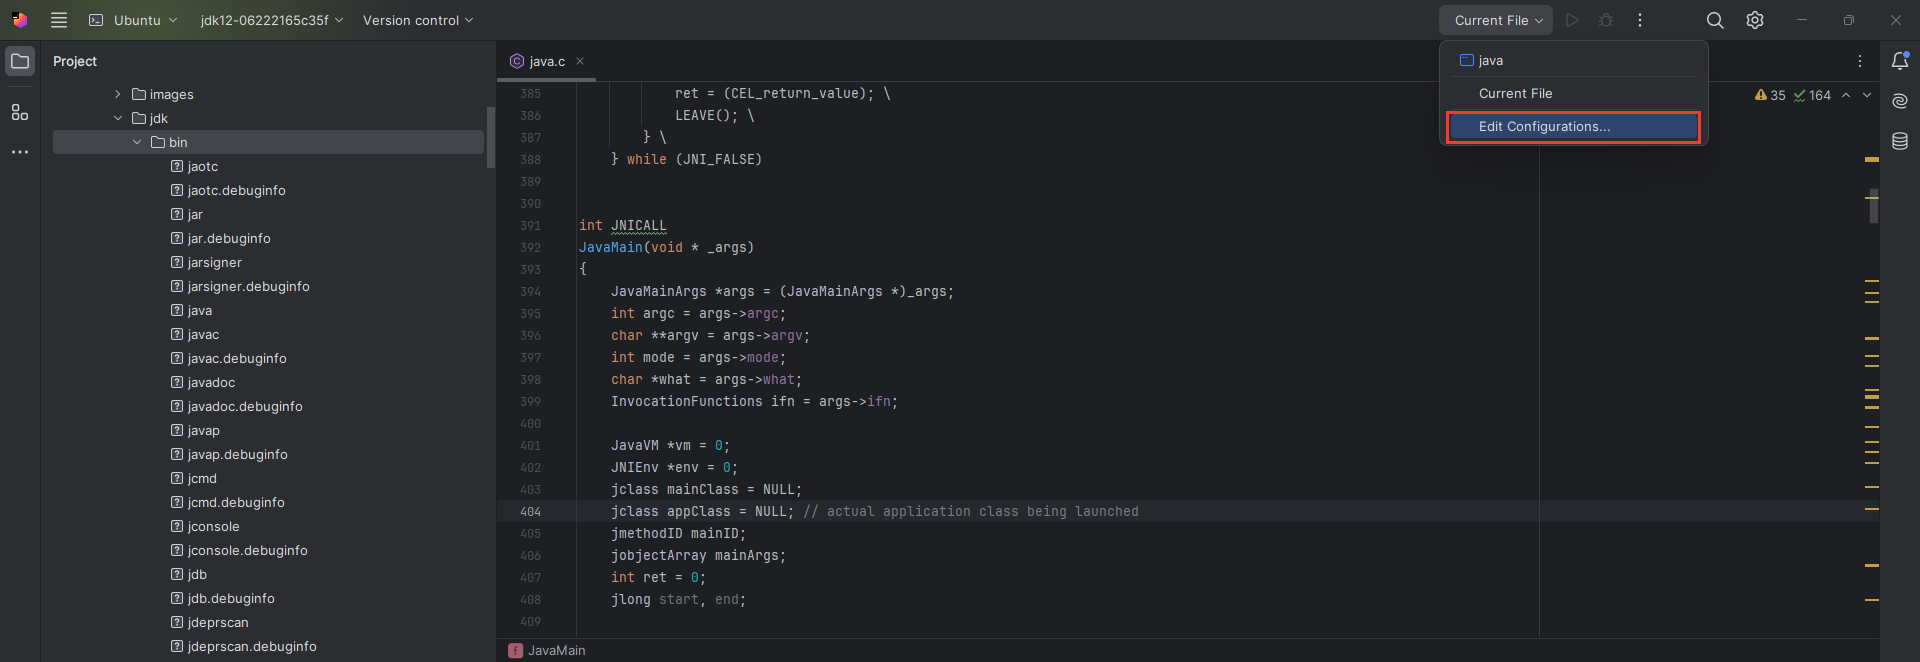1920x662 pixels.
Task: Open Notifications bell icon
Action: pyautogui.click(x=1900, y=61)
